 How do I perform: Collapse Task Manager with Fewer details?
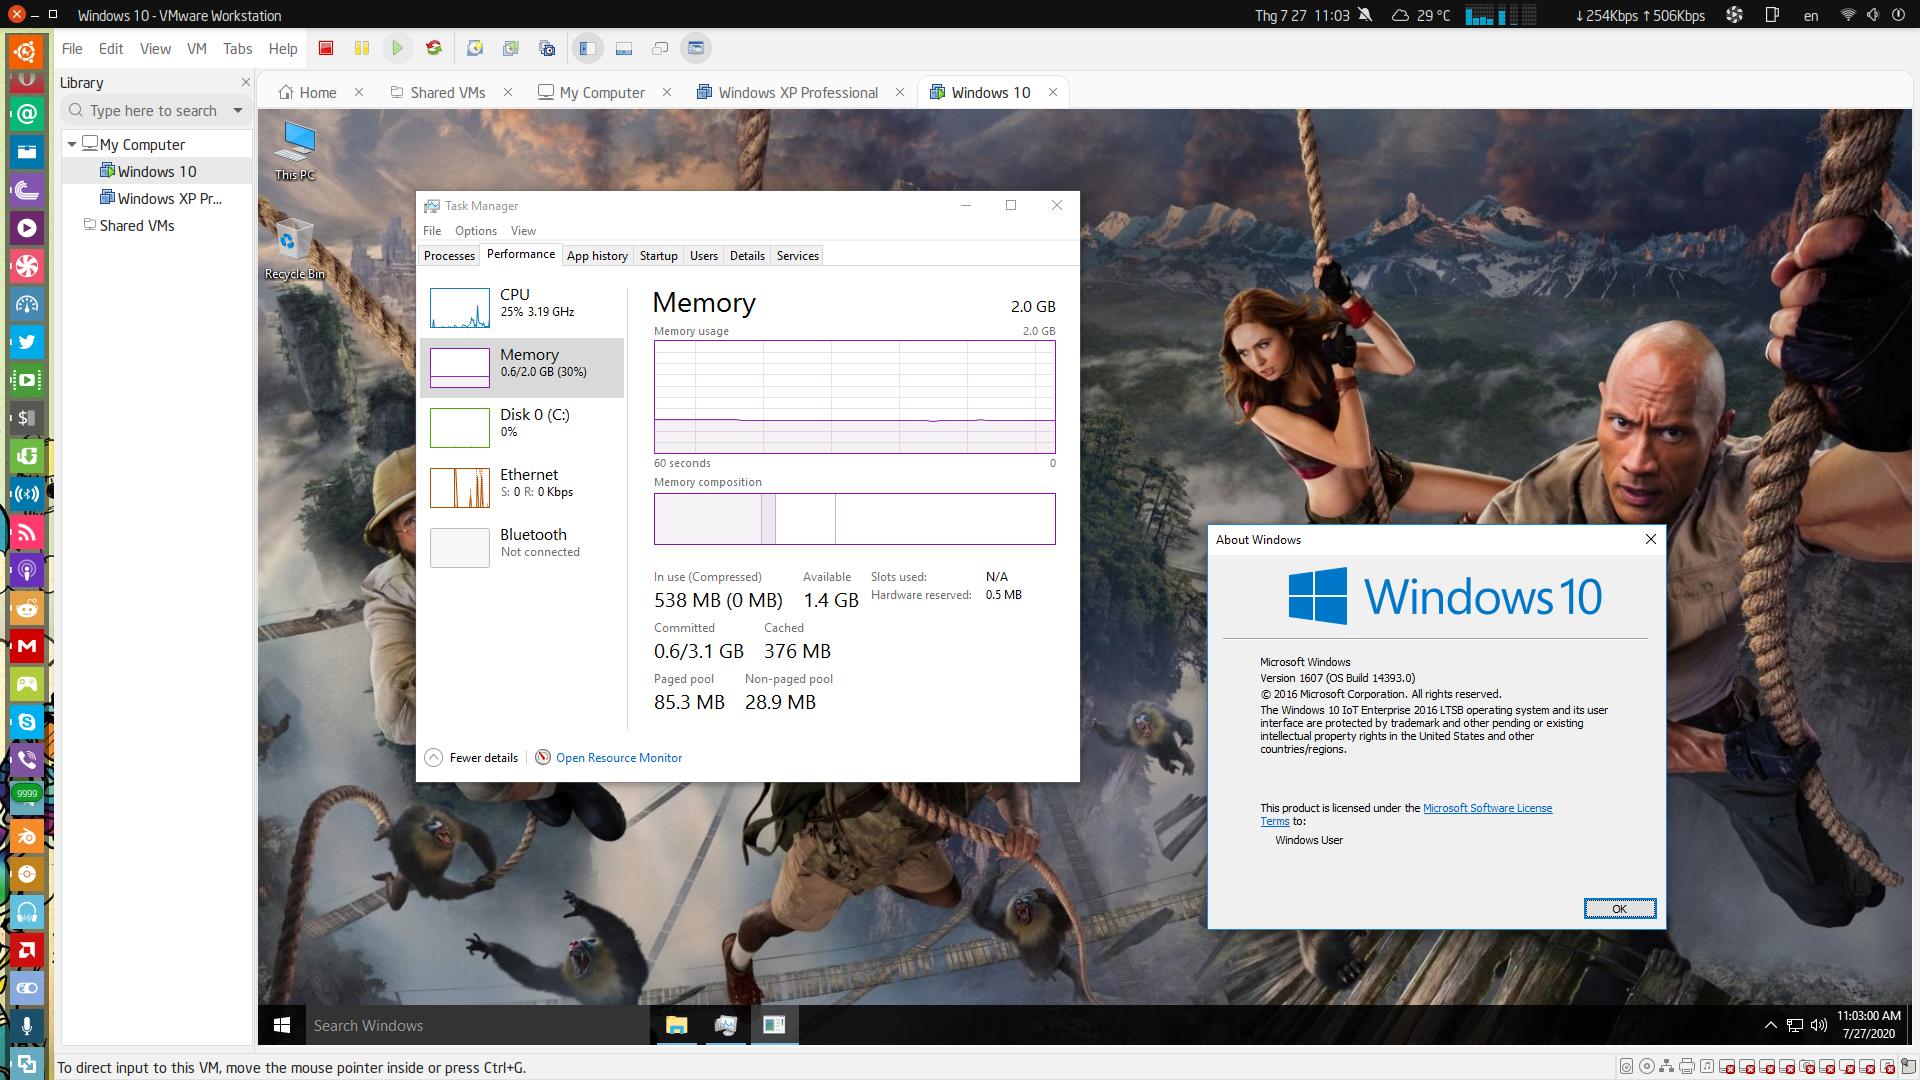(471, 758)
